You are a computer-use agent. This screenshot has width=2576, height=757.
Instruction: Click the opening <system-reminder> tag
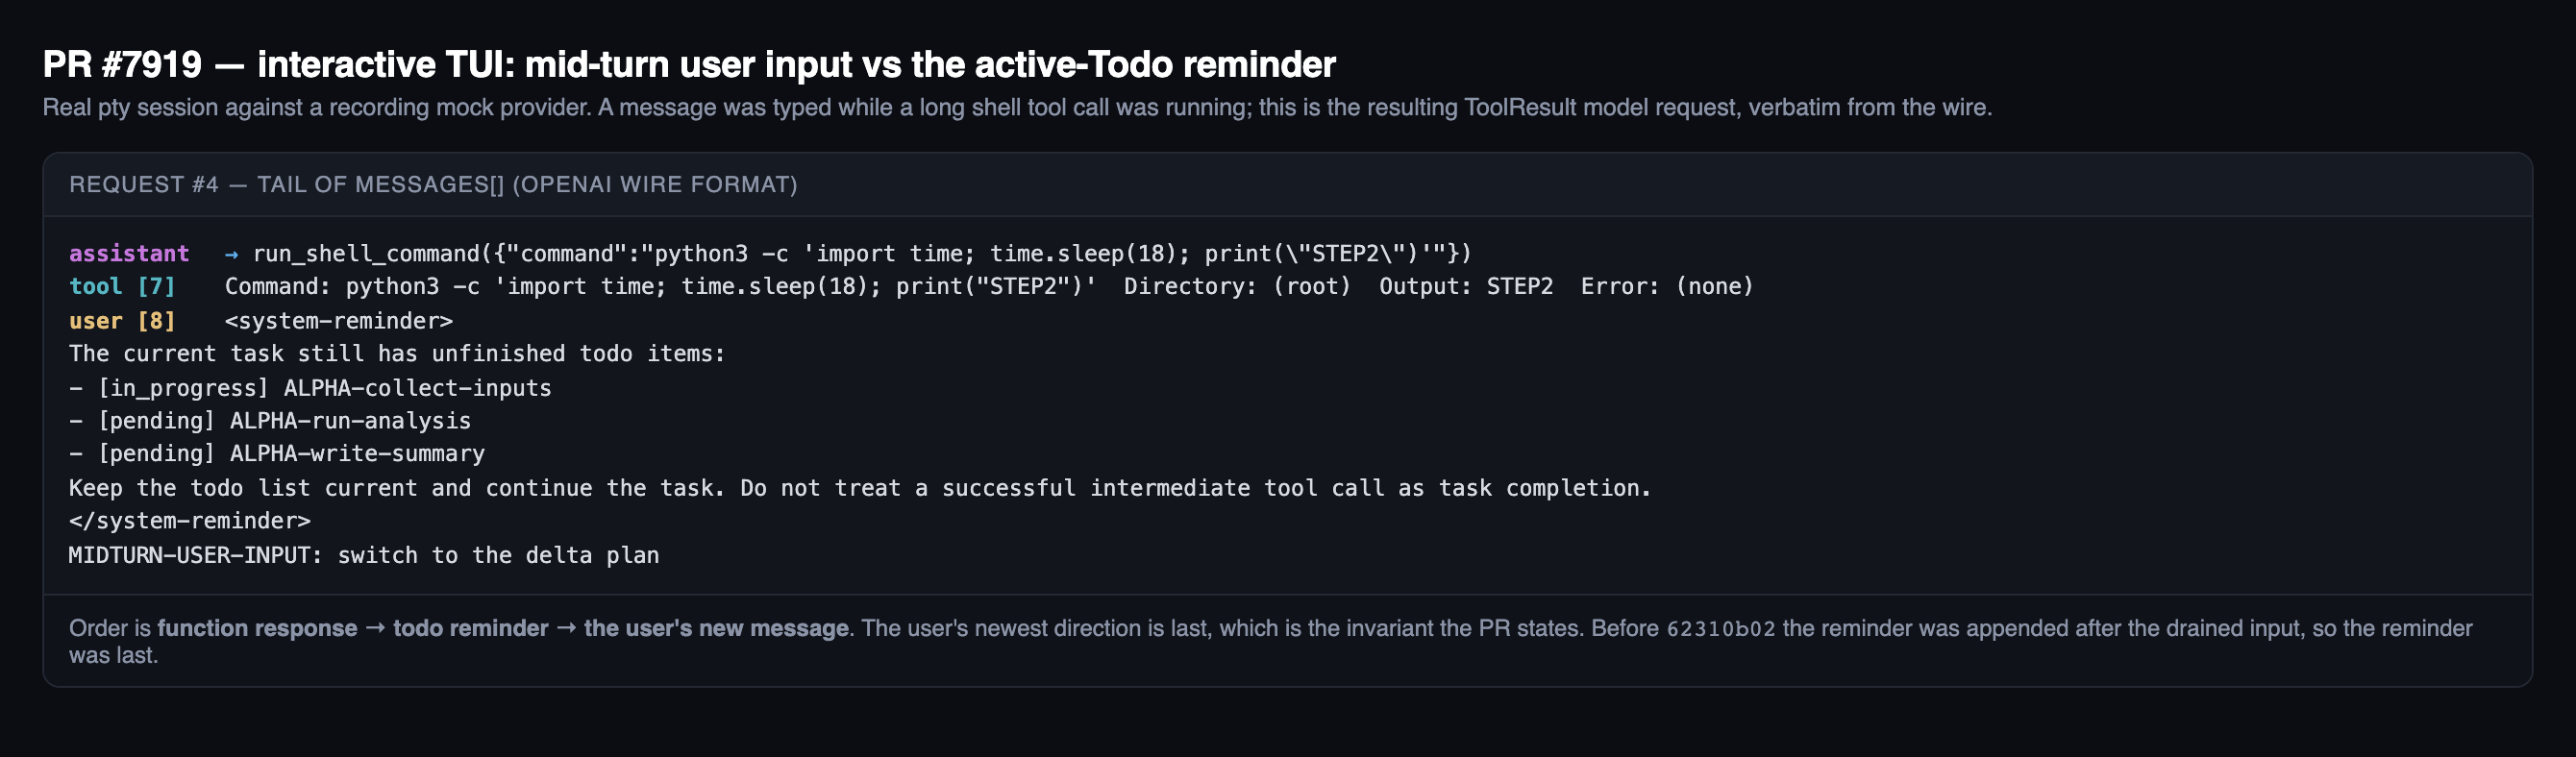click(339, 321)
